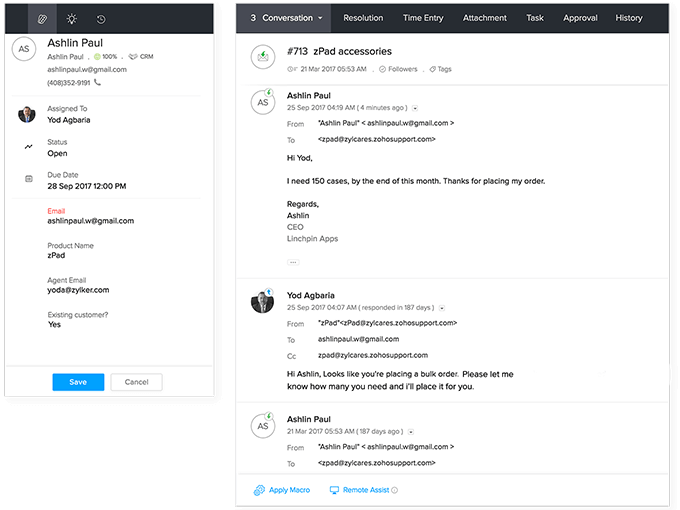The height and width of the screenshot is (510, 680).
Task: Switch to the Resolution tab
Action: (363, 18)
